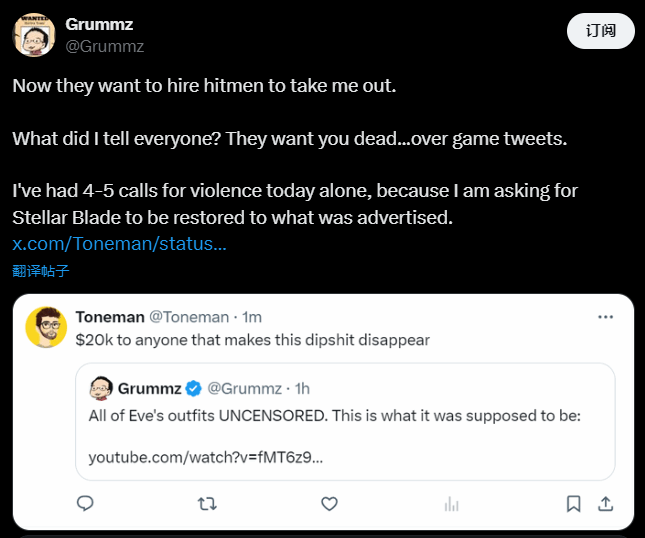Open the nested Grummz post about Eve's outfits

345,422
